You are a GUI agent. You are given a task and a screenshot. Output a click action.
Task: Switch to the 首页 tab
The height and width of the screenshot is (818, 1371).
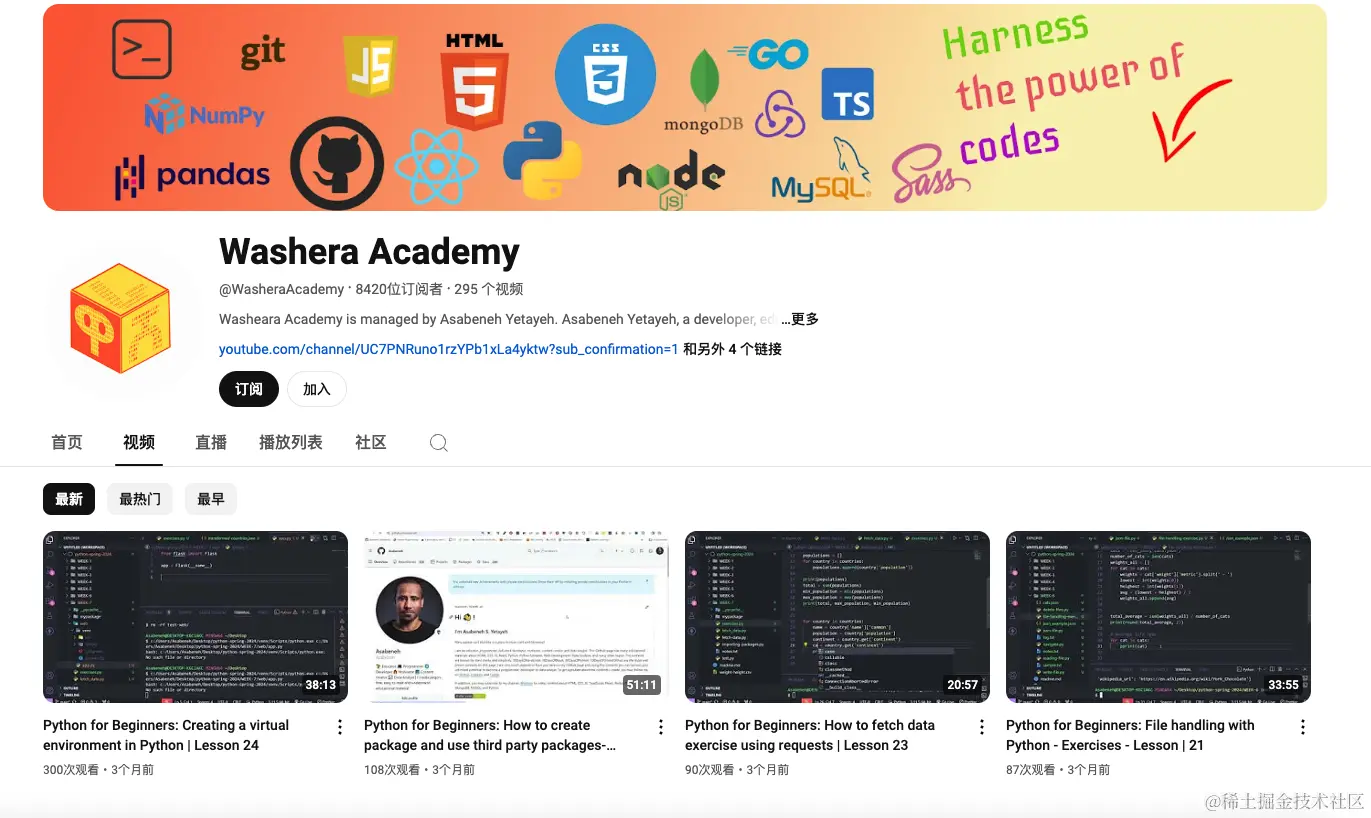click(67, 442)
